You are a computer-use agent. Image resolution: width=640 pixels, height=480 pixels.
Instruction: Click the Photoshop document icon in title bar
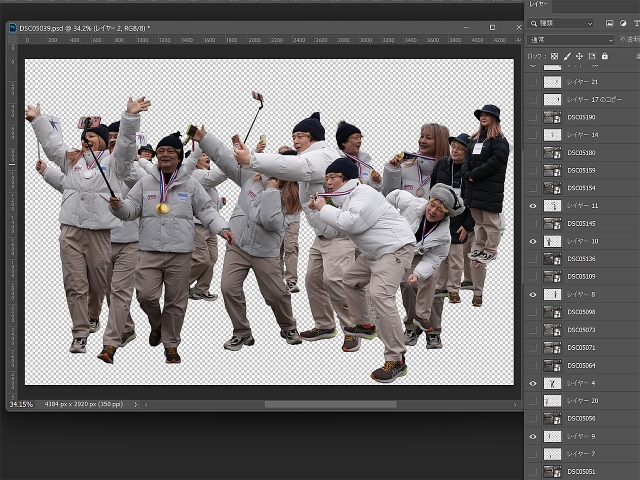click(12, 27)
